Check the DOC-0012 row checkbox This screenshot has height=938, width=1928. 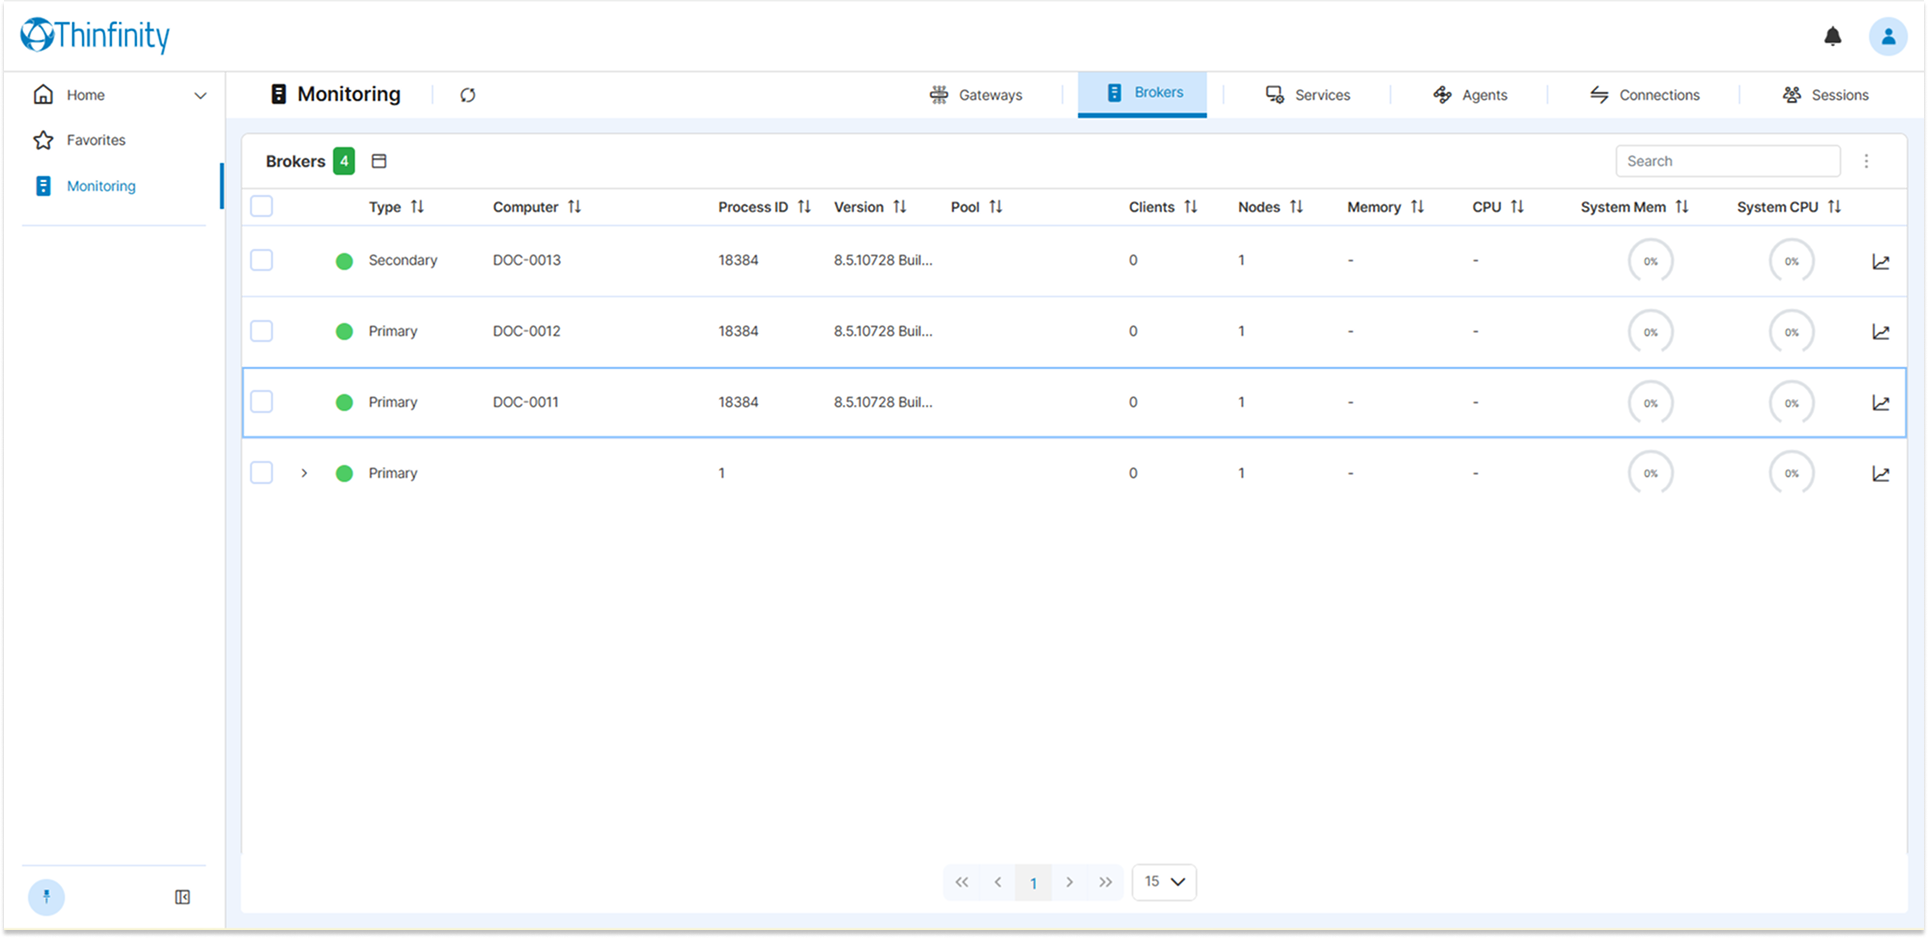tap(262, 331)
